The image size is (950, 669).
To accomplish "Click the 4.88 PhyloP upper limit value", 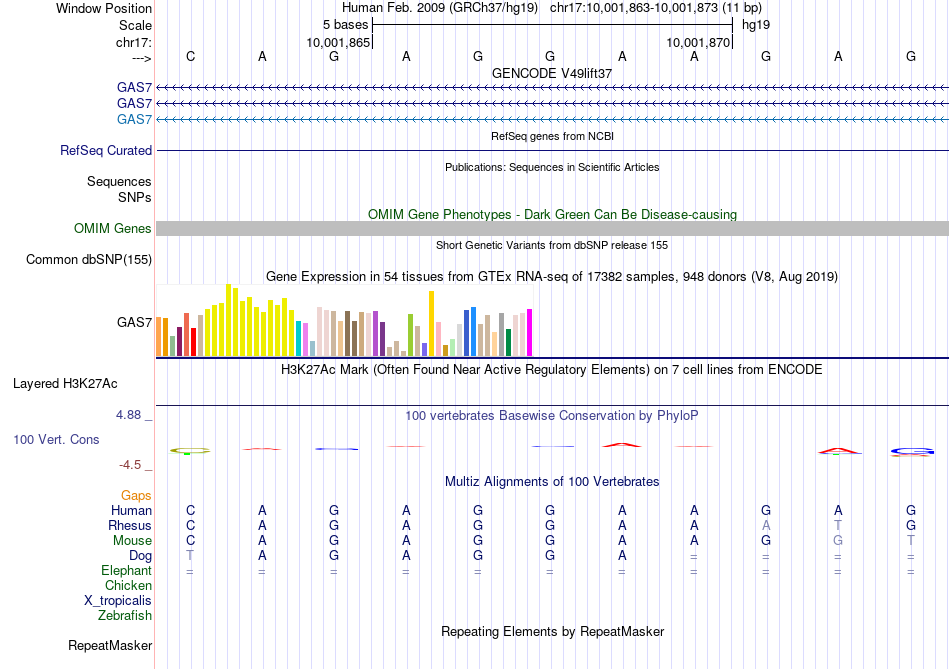I will point(128,415).
